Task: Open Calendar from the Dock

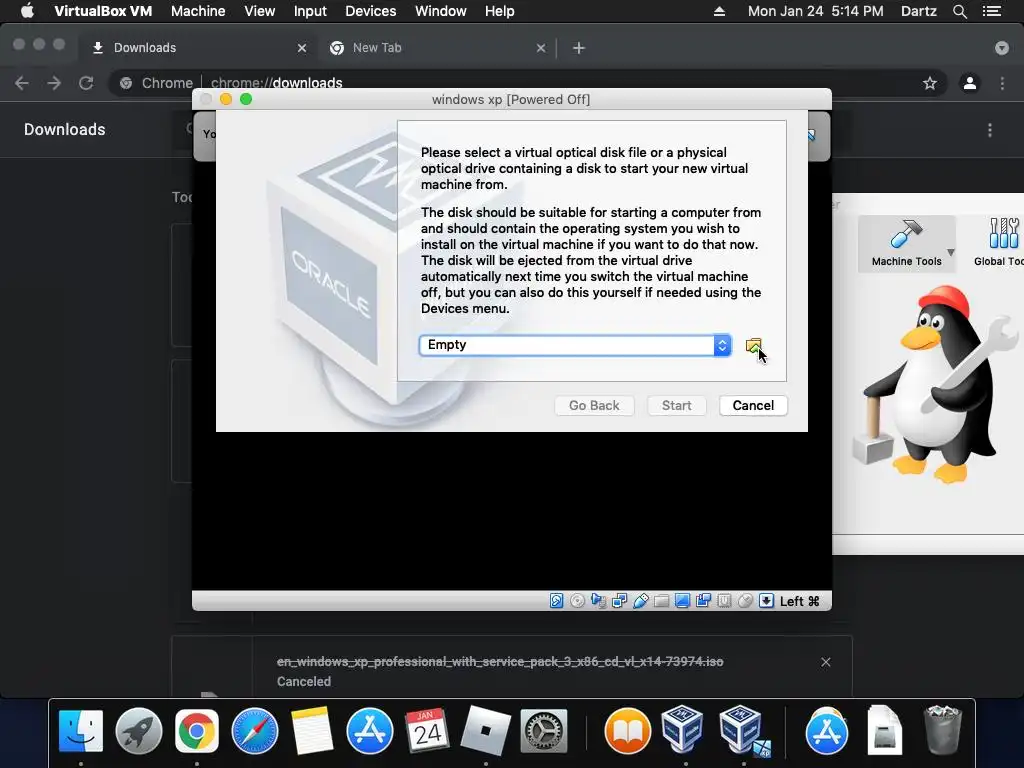Action: (x=427, y=731)
